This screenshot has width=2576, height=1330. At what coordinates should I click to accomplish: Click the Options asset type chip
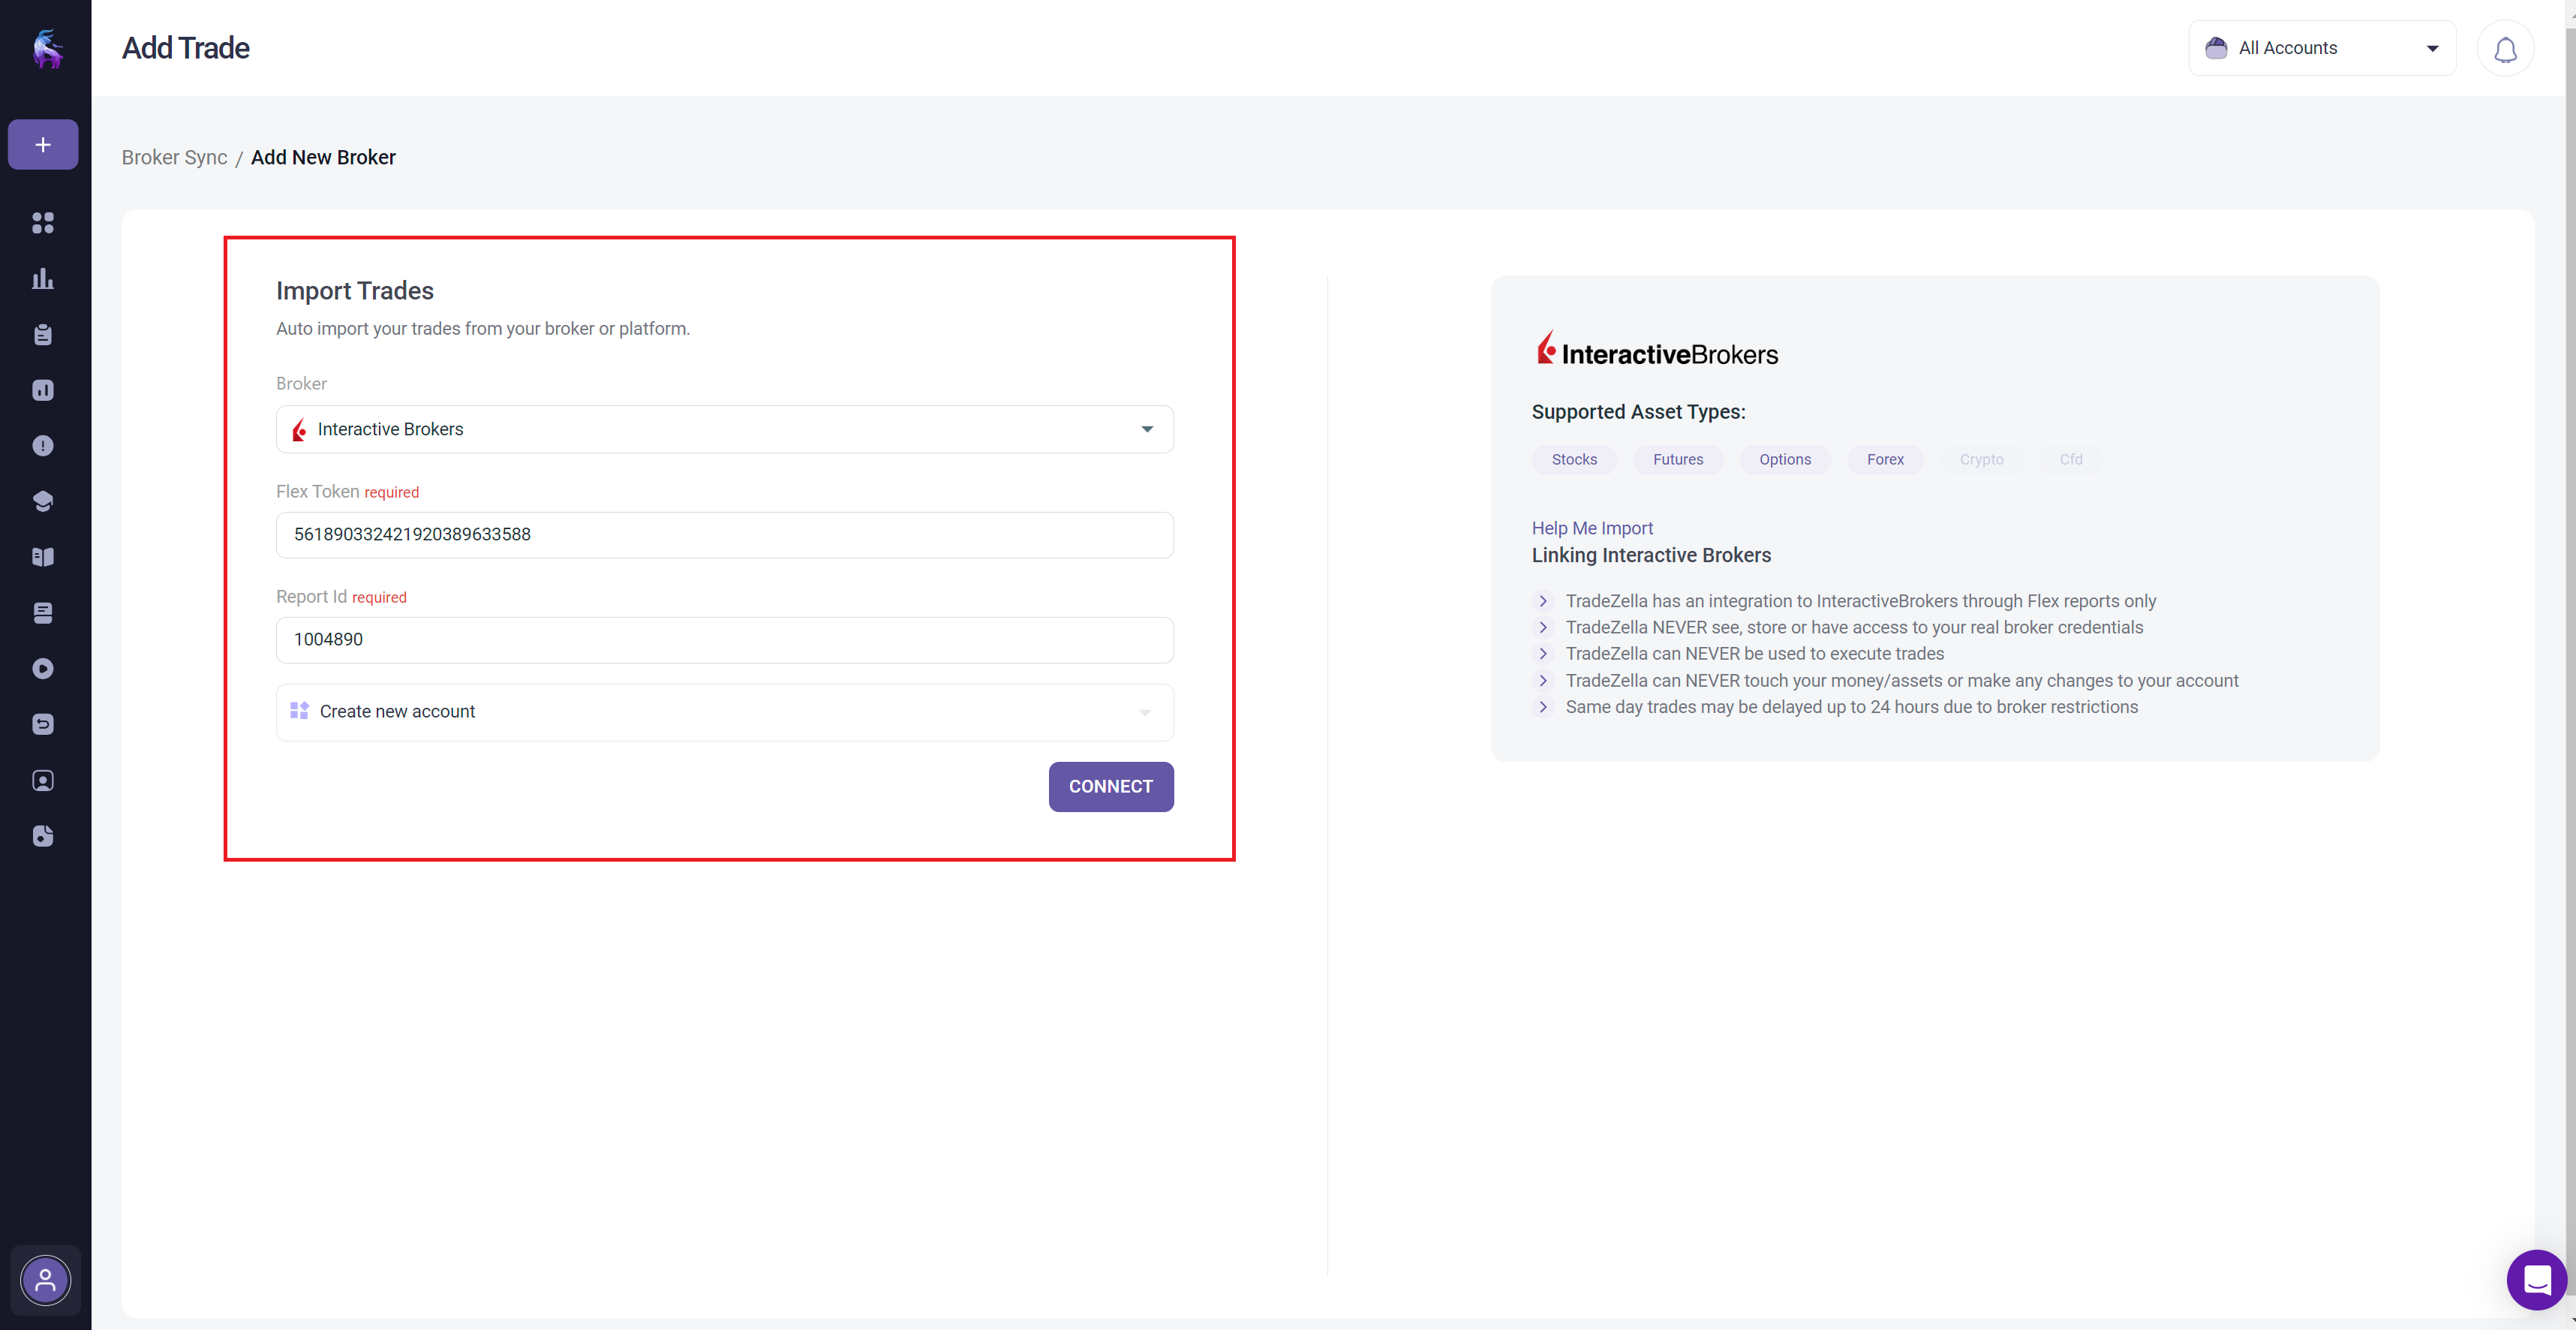(x=1784, y=460)
